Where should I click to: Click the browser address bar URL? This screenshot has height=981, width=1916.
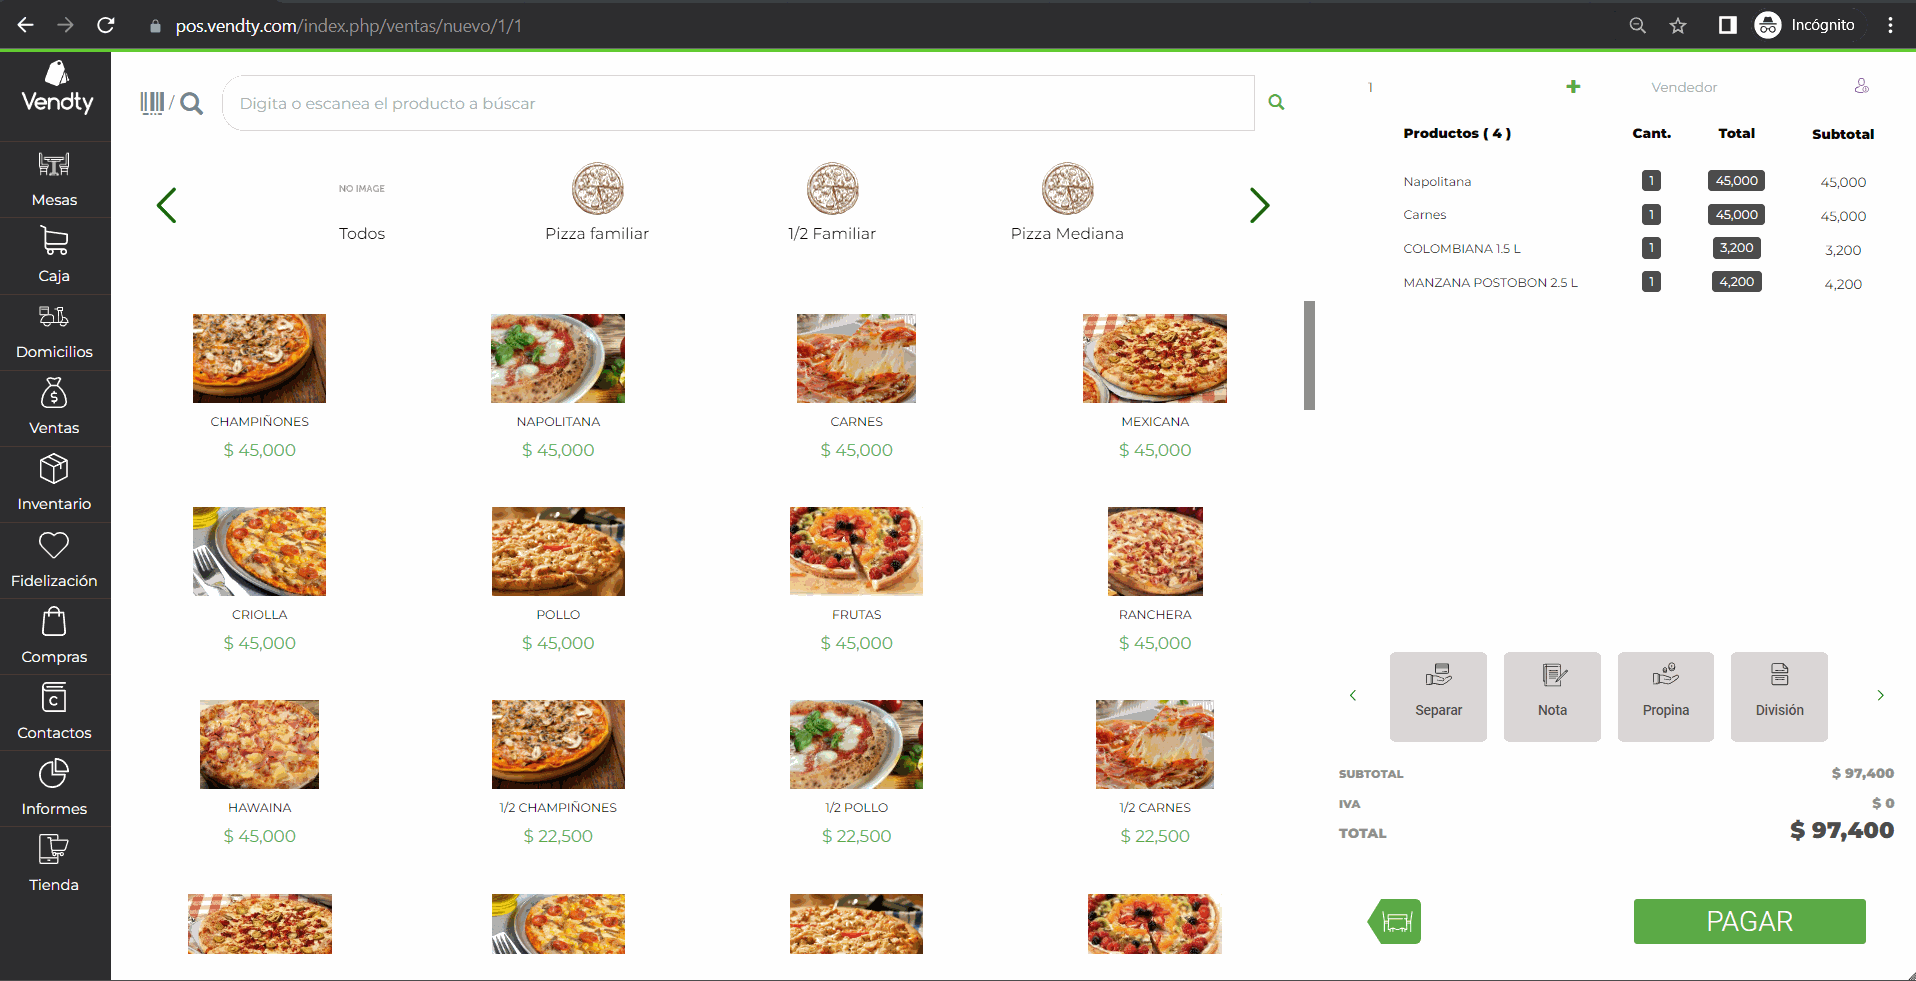pyautogui.click(x=349, y=25)
